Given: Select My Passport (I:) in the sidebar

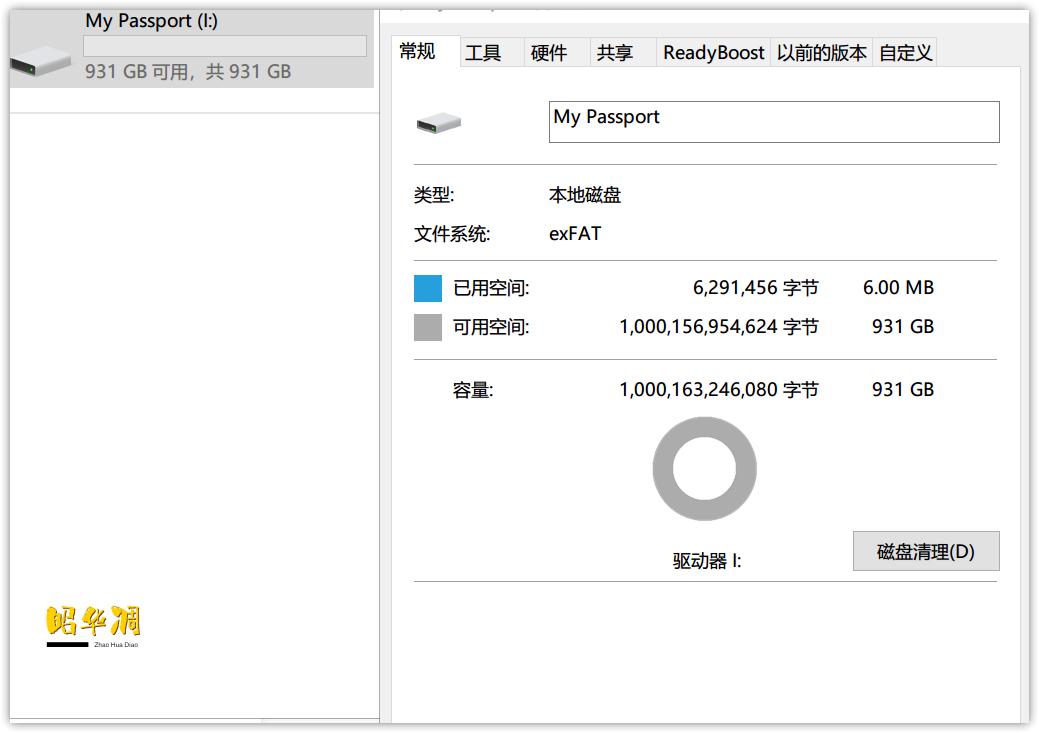Looking at the screenshot, I should [152, 19].
